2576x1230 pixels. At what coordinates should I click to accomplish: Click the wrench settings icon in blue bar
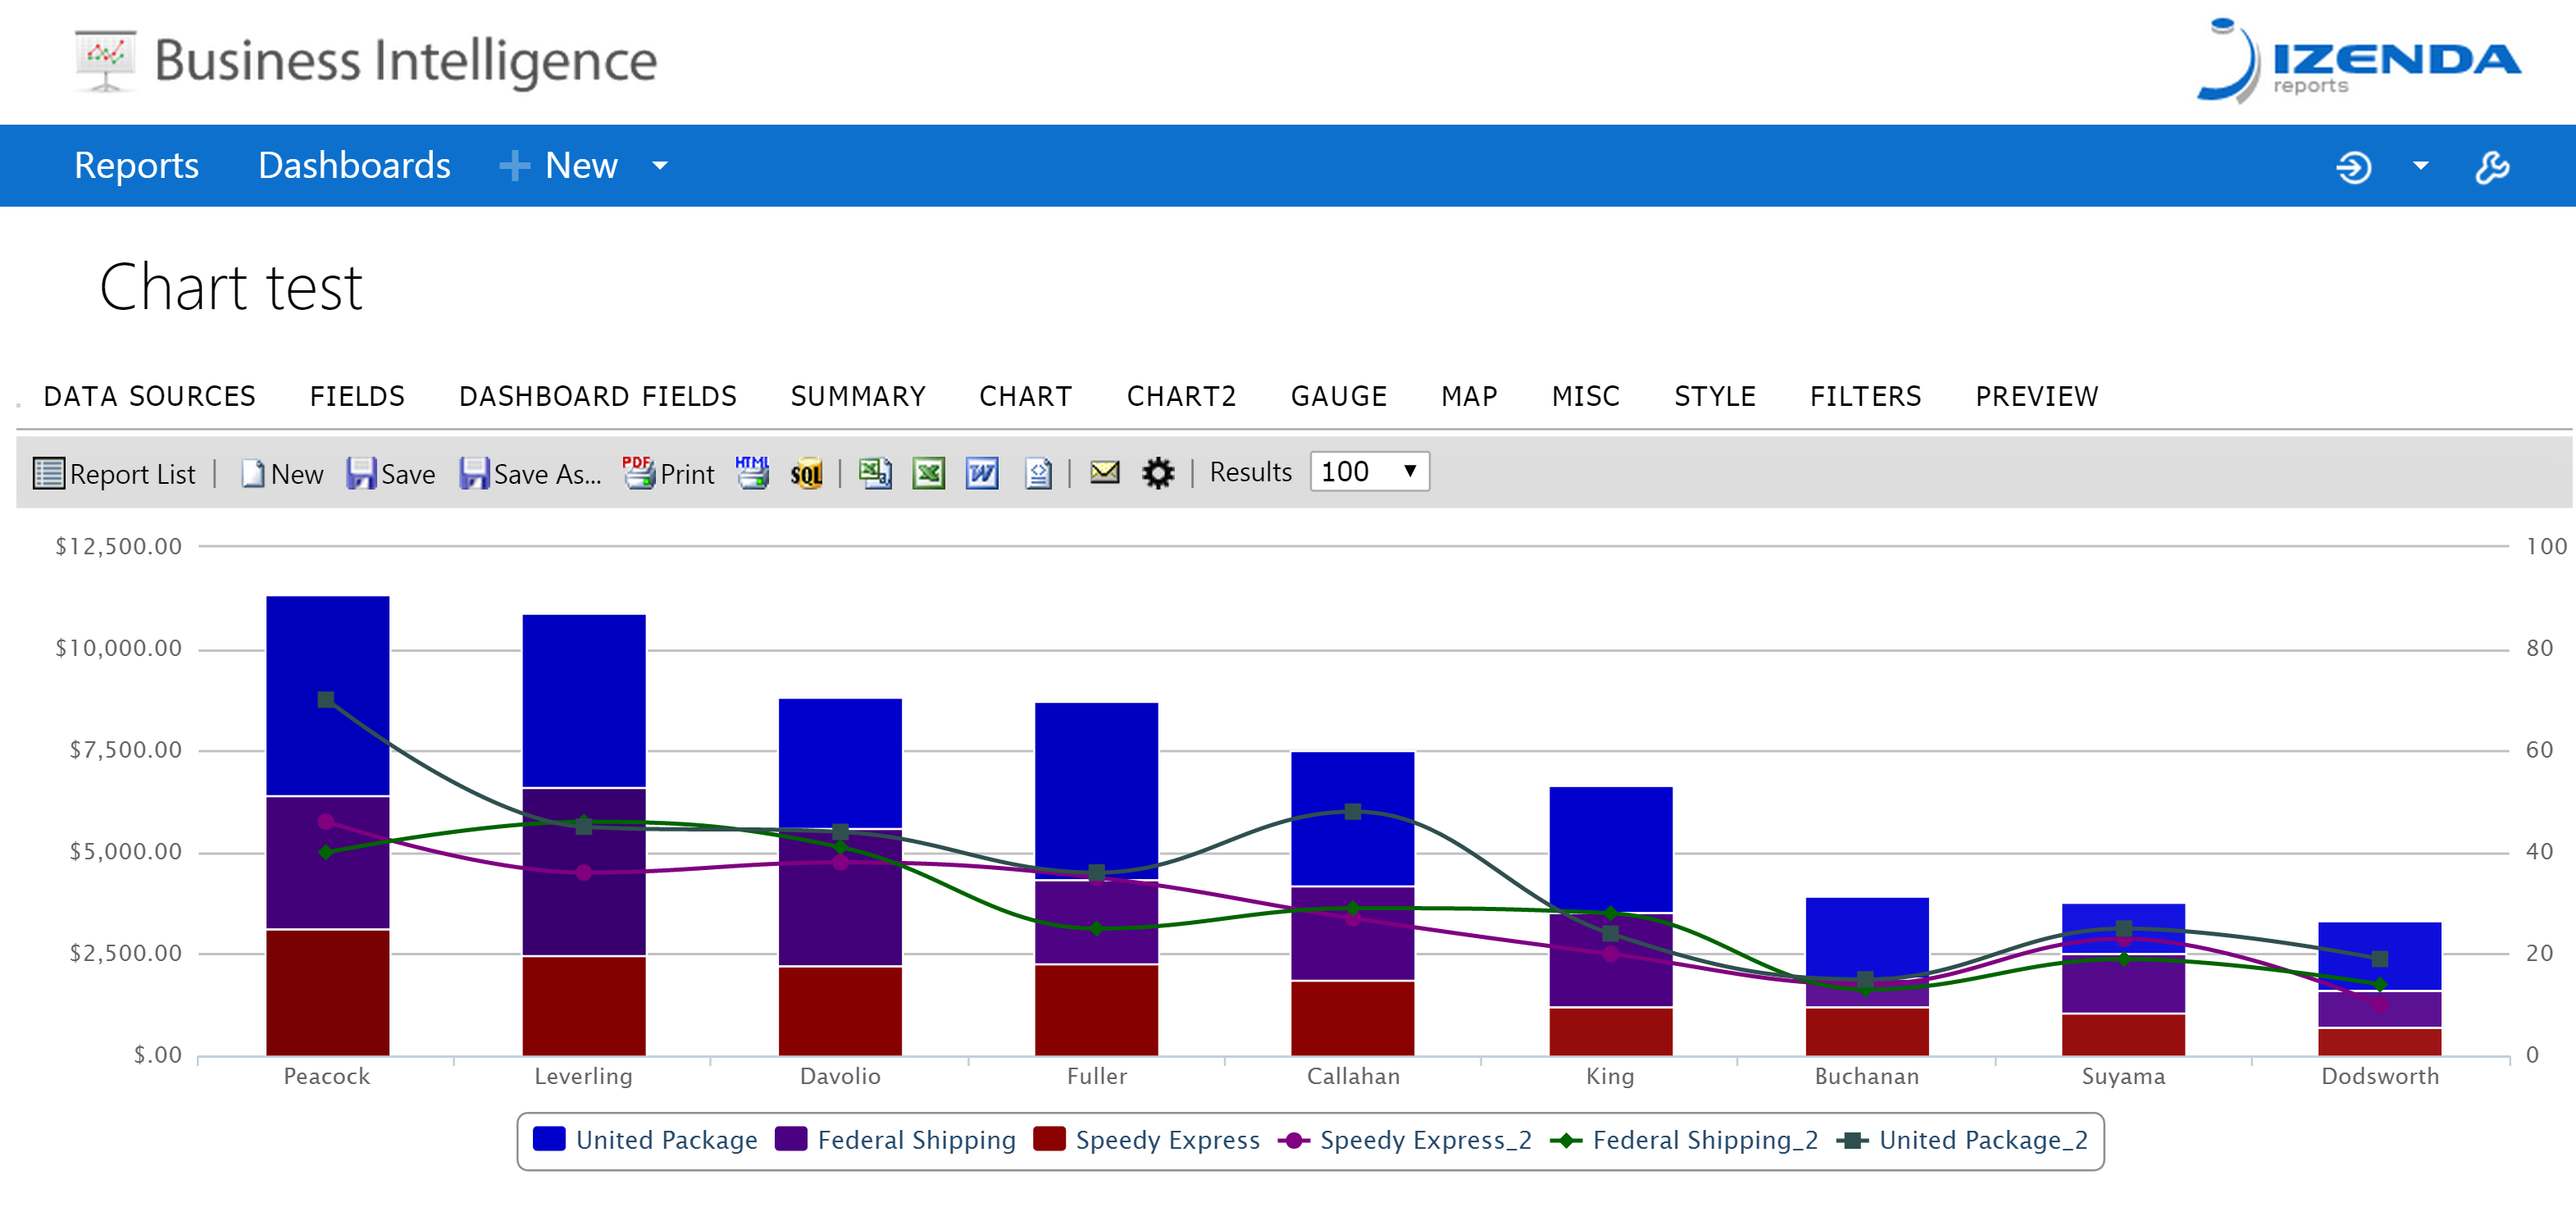tap(2492, 166)
